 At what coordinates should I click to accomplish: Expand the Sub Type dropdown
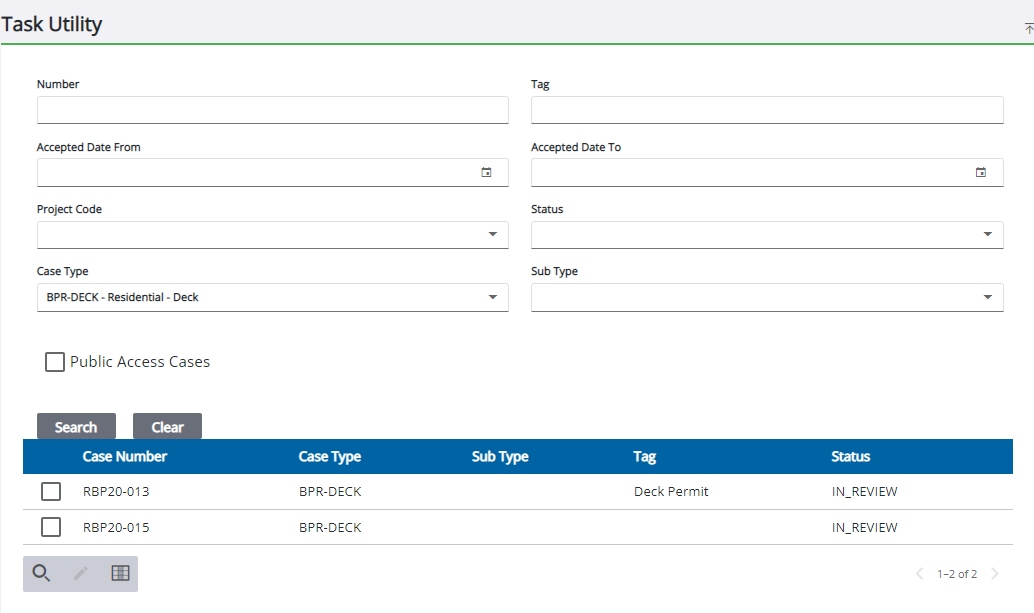pos(987,297)
